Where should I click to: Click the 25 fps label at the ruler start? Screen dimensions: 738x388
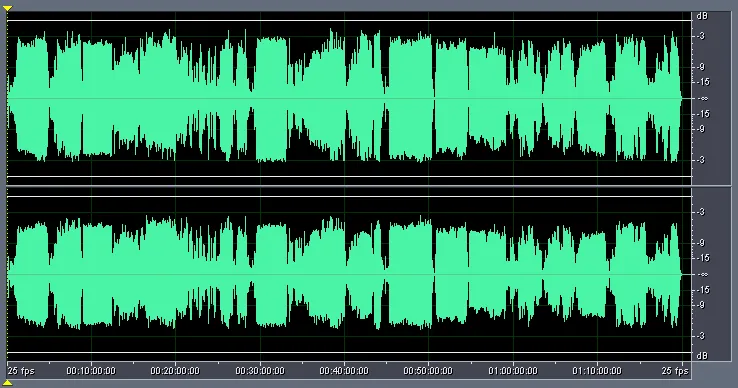(21, 371)
